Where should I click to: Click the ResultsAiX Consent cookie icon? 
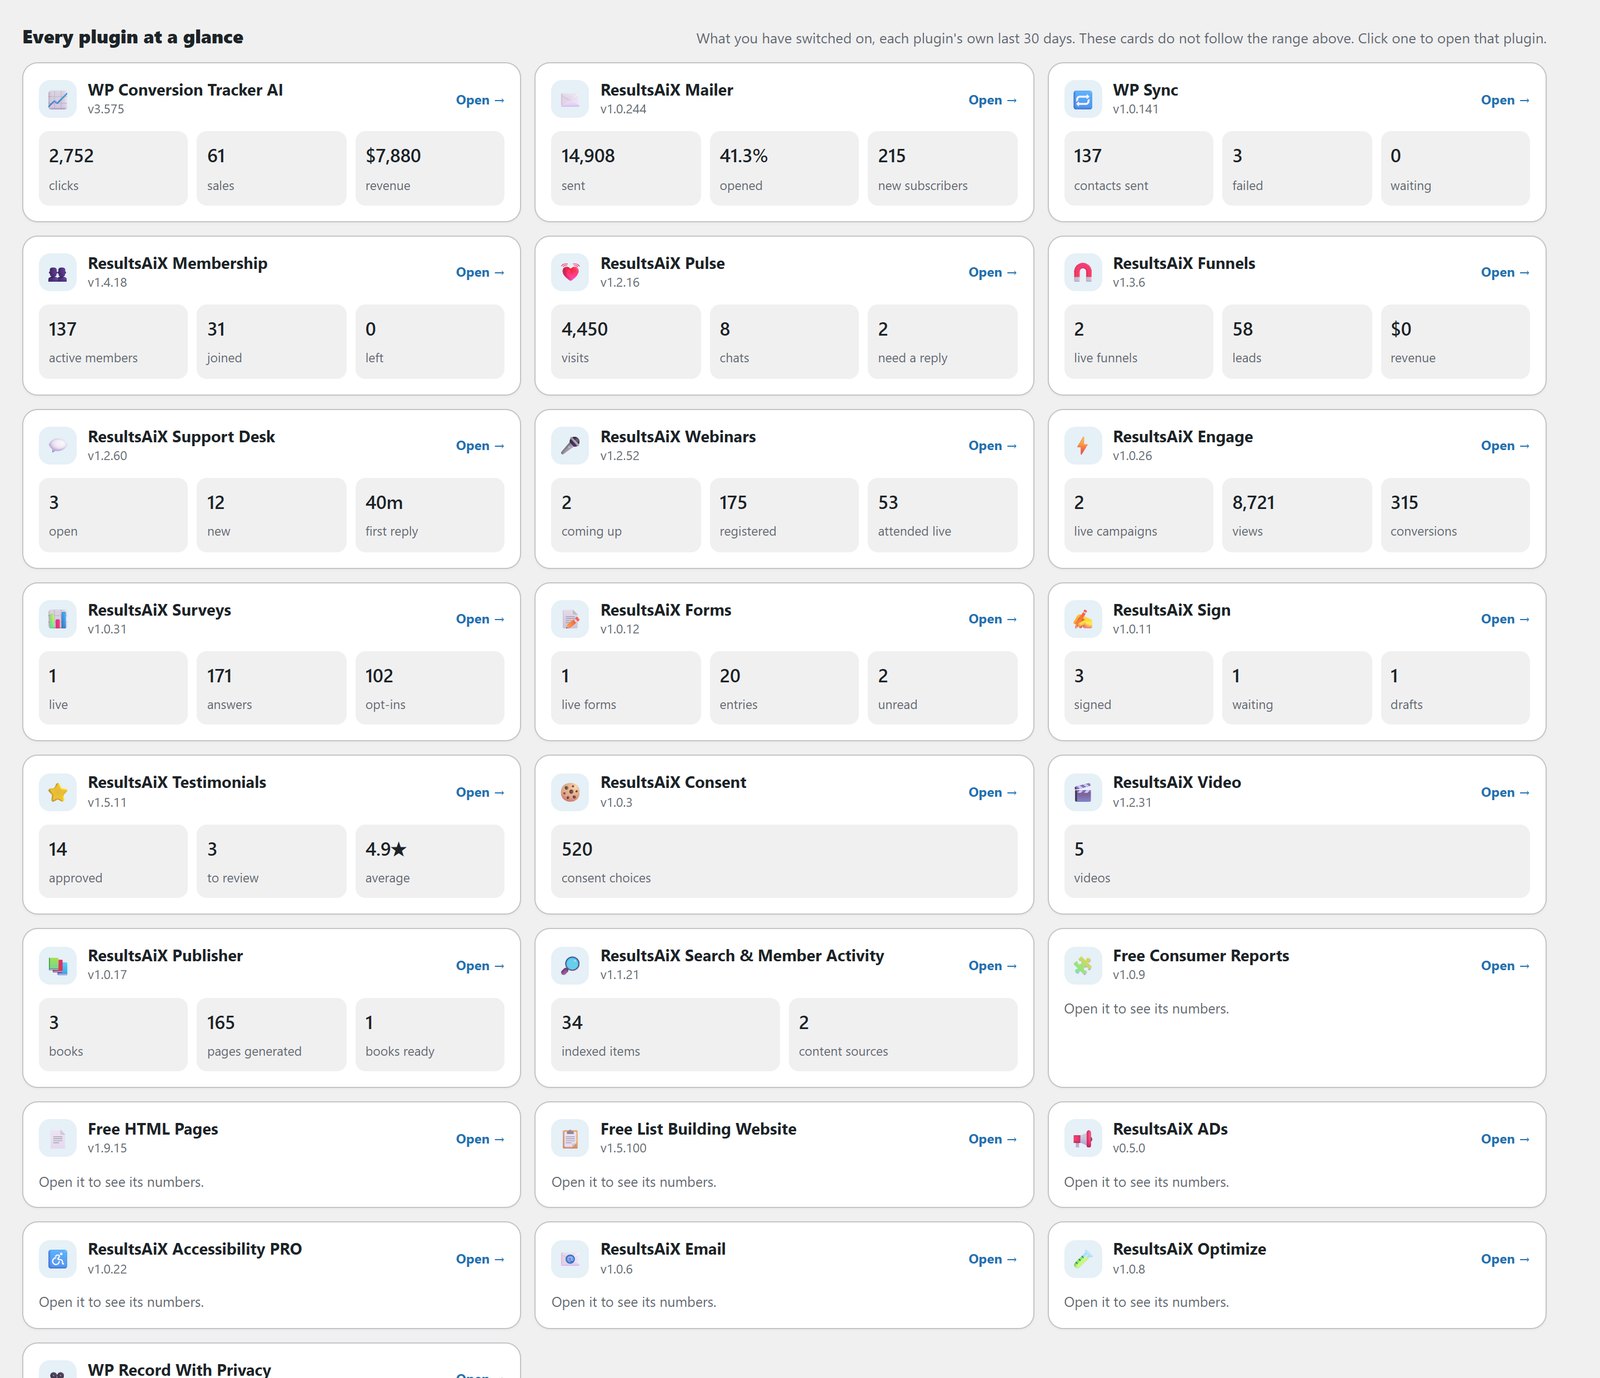[x=570, y=792]
